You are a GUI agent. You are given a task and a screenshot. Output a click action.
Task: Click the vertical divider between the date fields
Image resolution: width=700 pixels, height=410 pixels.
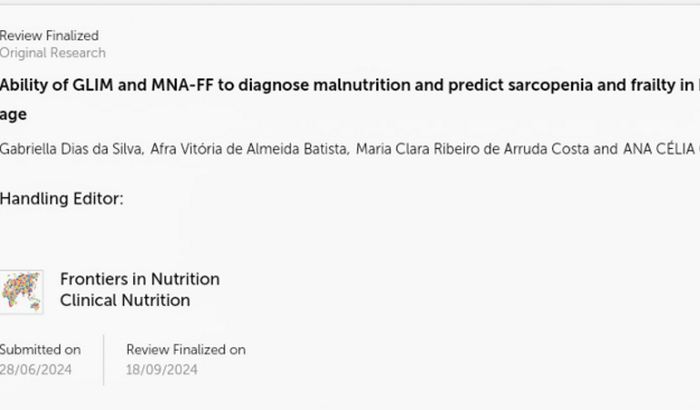[104, 360]
